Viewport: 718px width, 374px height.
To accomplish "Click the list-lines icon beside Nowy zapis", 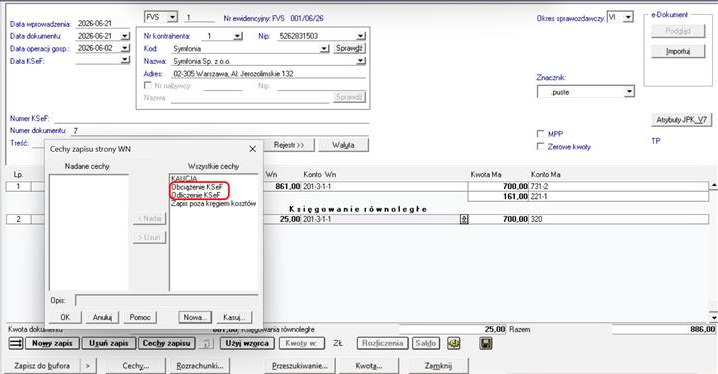I will pyautogui.click(x=16, y=343).
